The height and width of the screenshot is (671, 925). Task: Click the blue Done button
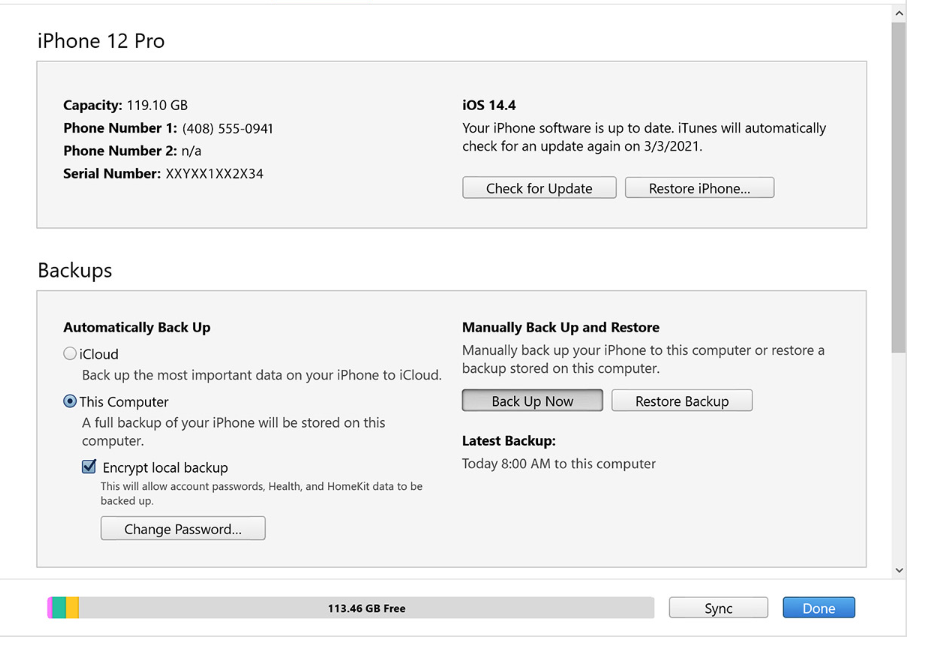(x=818, y=608)
